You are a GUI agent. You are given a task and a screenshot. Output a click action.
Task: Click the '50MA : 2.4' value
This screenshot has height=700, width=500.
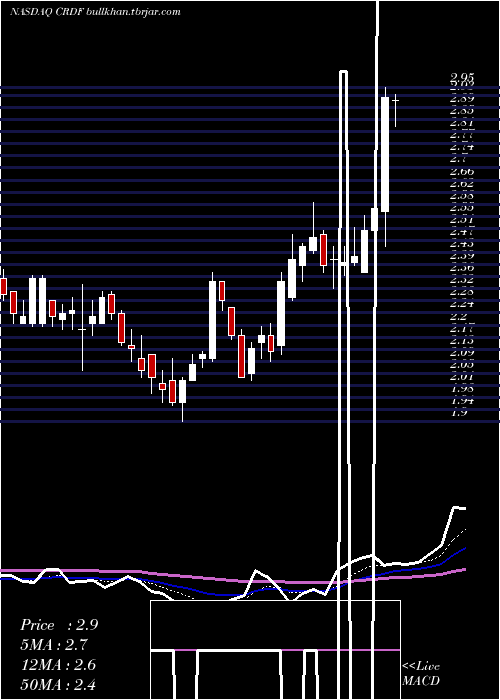(58, 684)
